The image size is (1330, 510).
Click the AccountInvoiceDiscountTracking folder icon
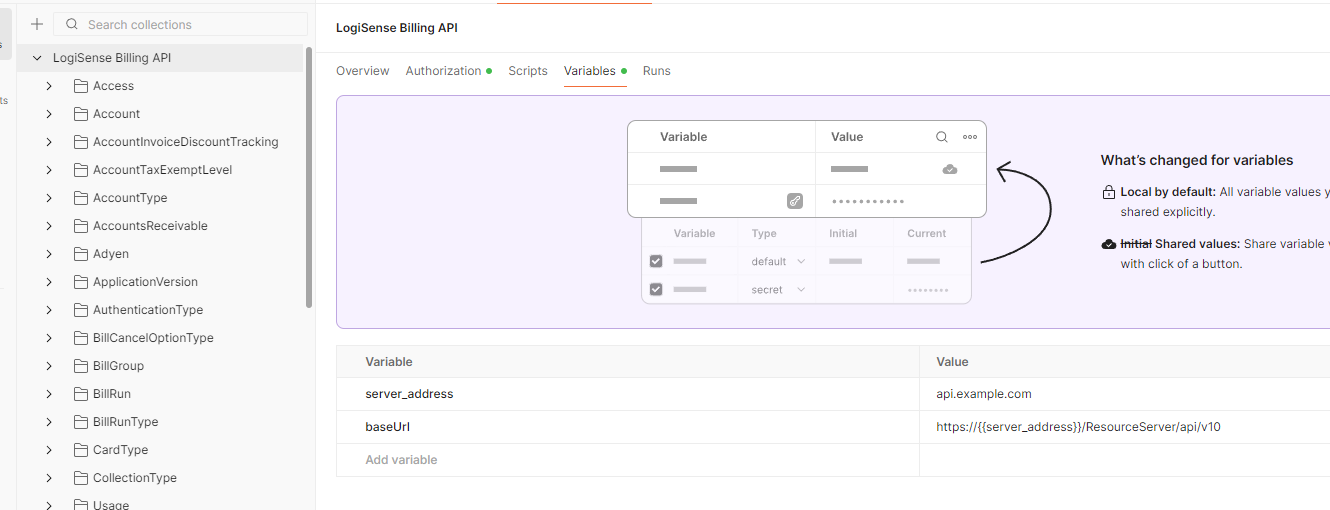pos(81,142)
